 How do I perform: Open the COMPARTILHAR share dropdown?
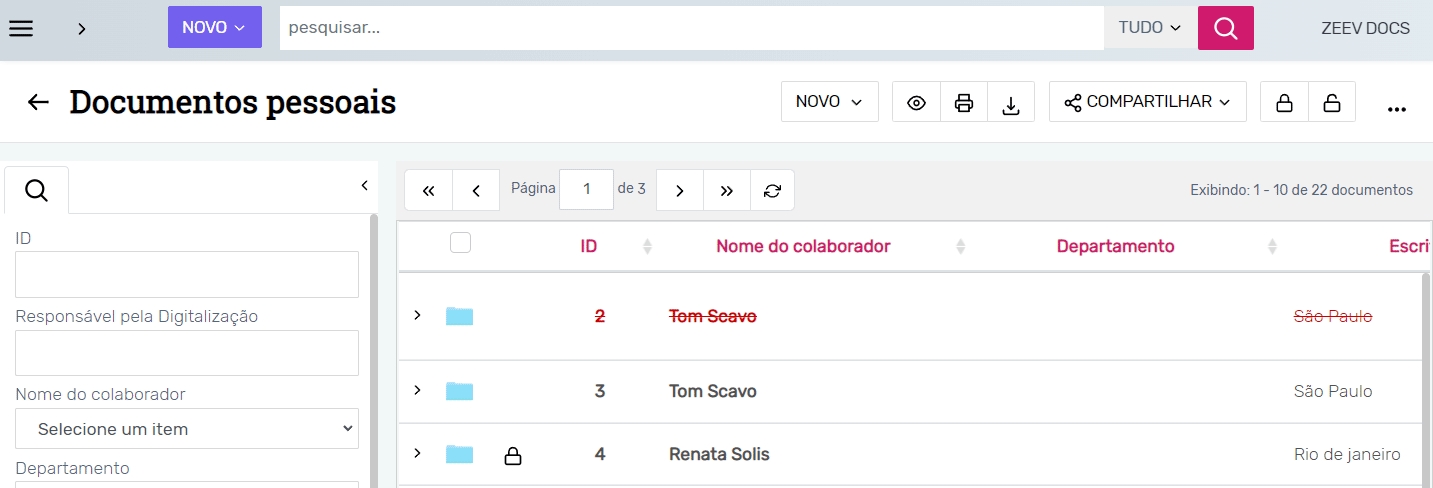point(1147,102)
